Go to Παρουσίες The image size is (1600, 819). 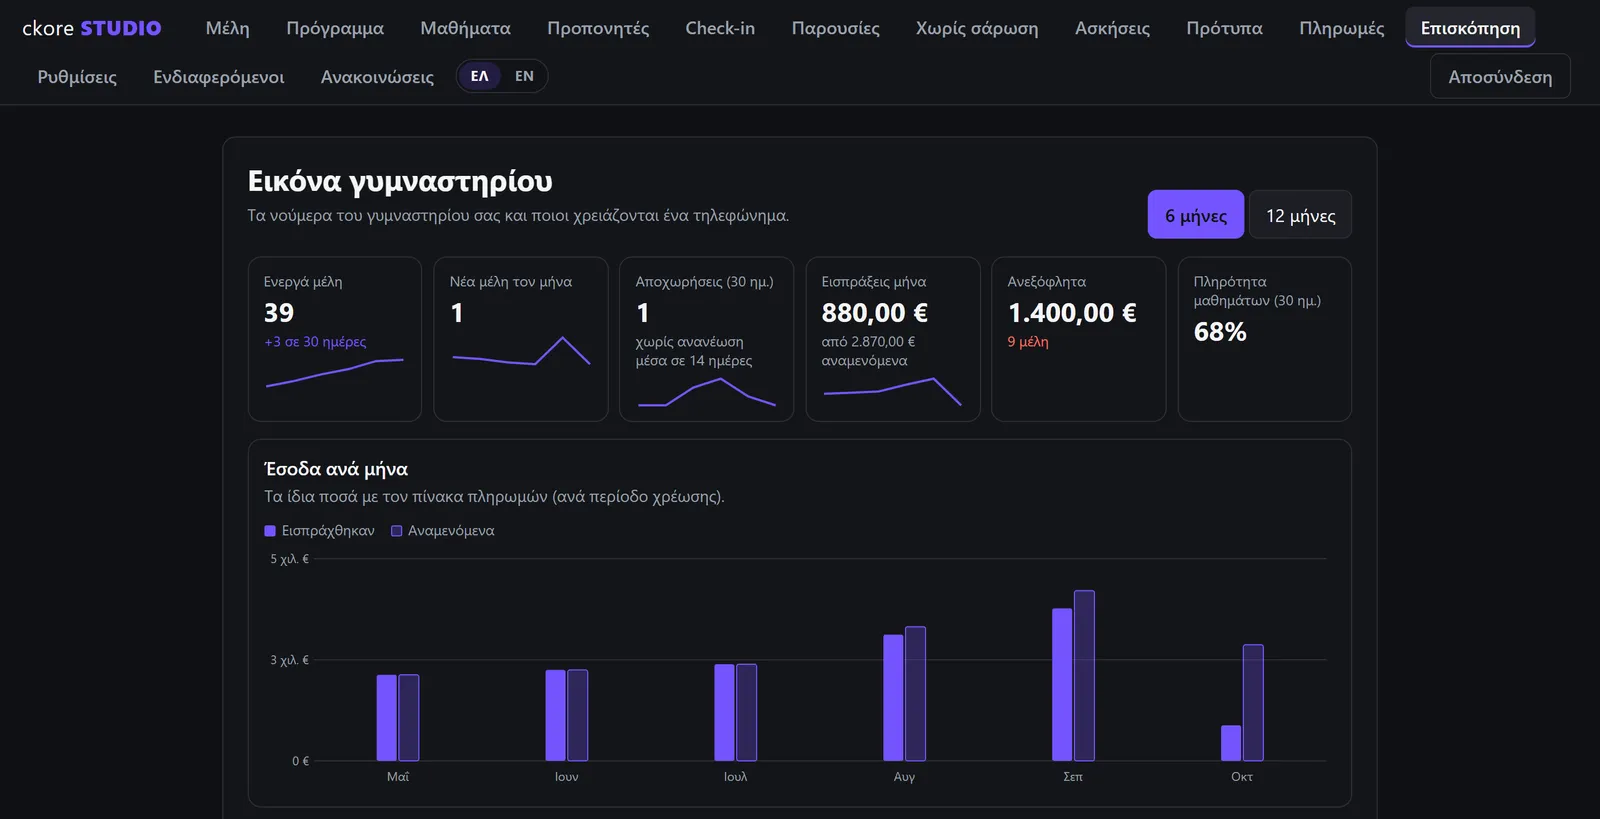coord(835,28)
